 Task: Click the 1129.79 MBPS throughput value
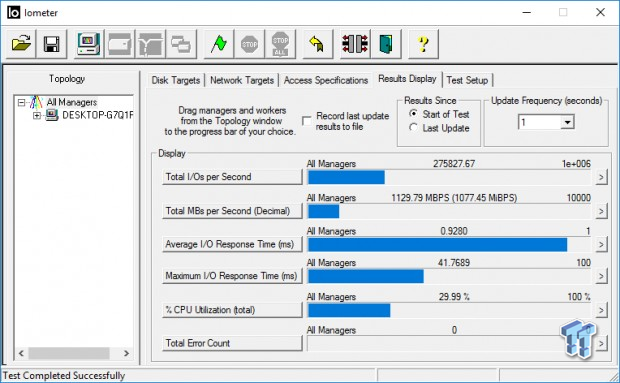[454, 198]
